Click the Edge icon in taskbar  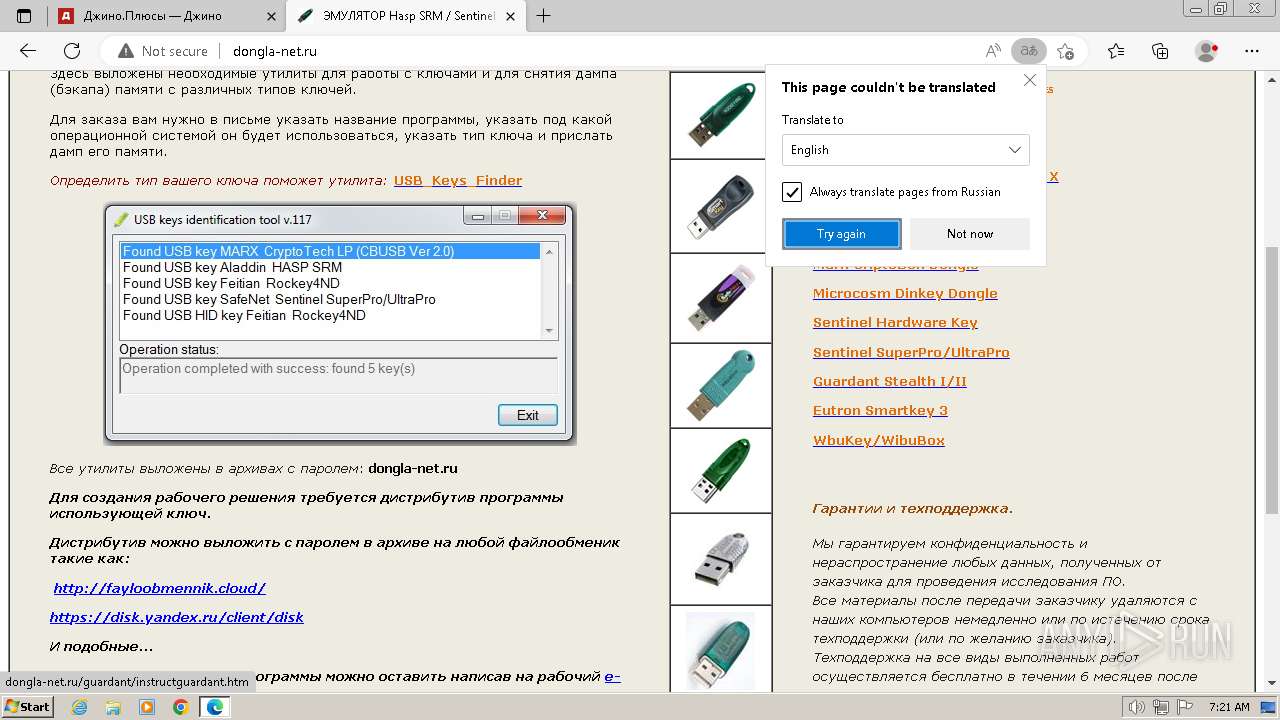tap(214, 707)
